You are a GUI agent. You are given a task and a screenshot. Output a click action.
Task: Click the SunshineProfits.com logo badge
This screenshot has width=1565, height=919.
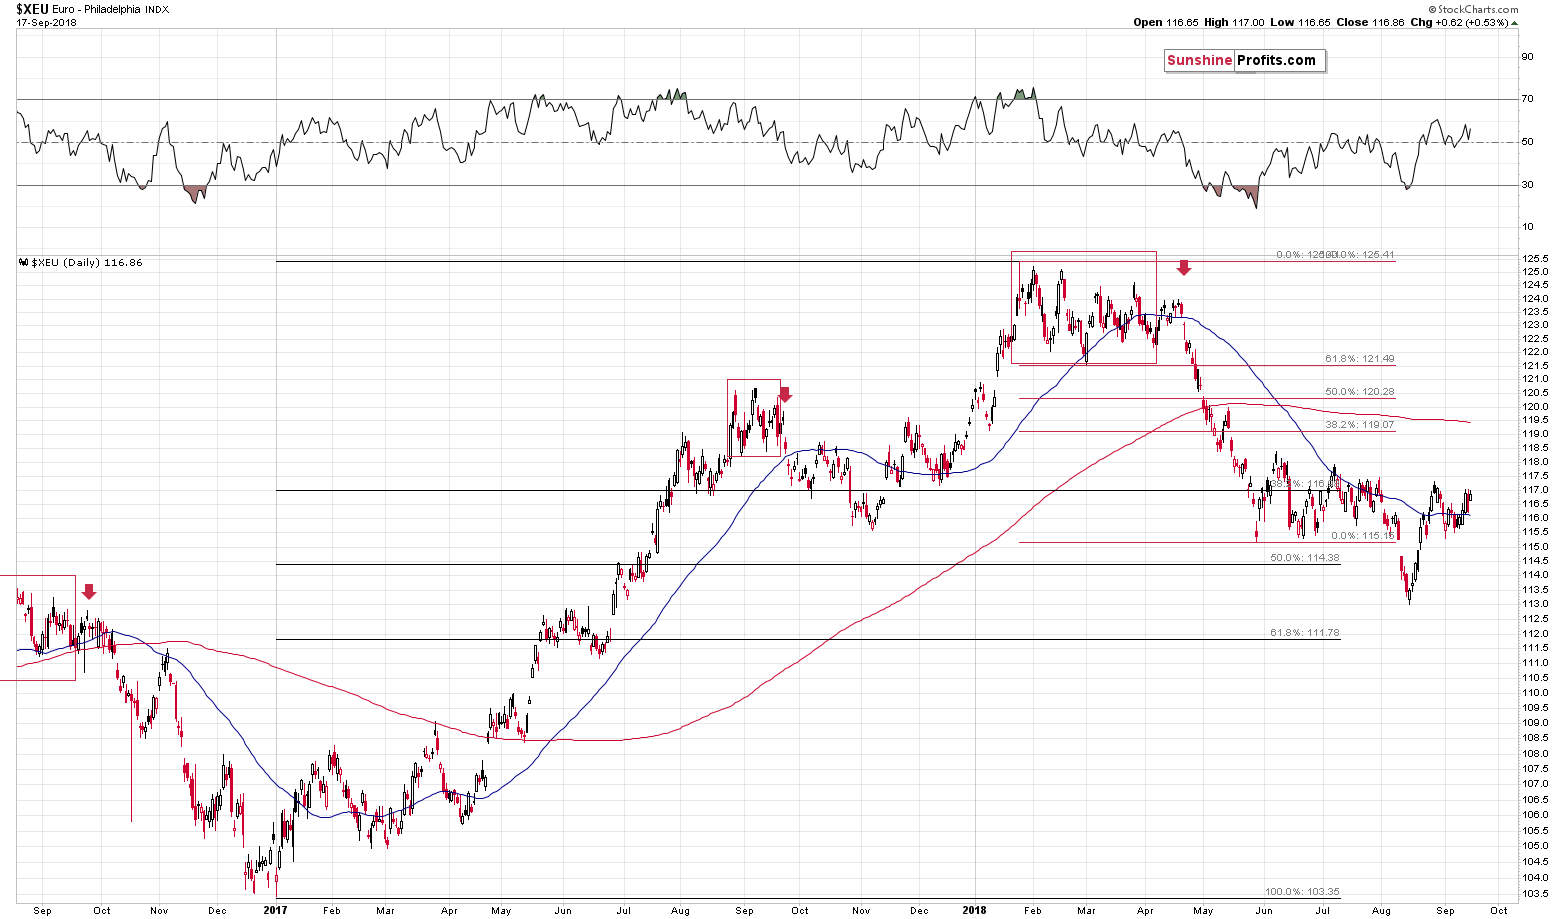point(1243,60)
